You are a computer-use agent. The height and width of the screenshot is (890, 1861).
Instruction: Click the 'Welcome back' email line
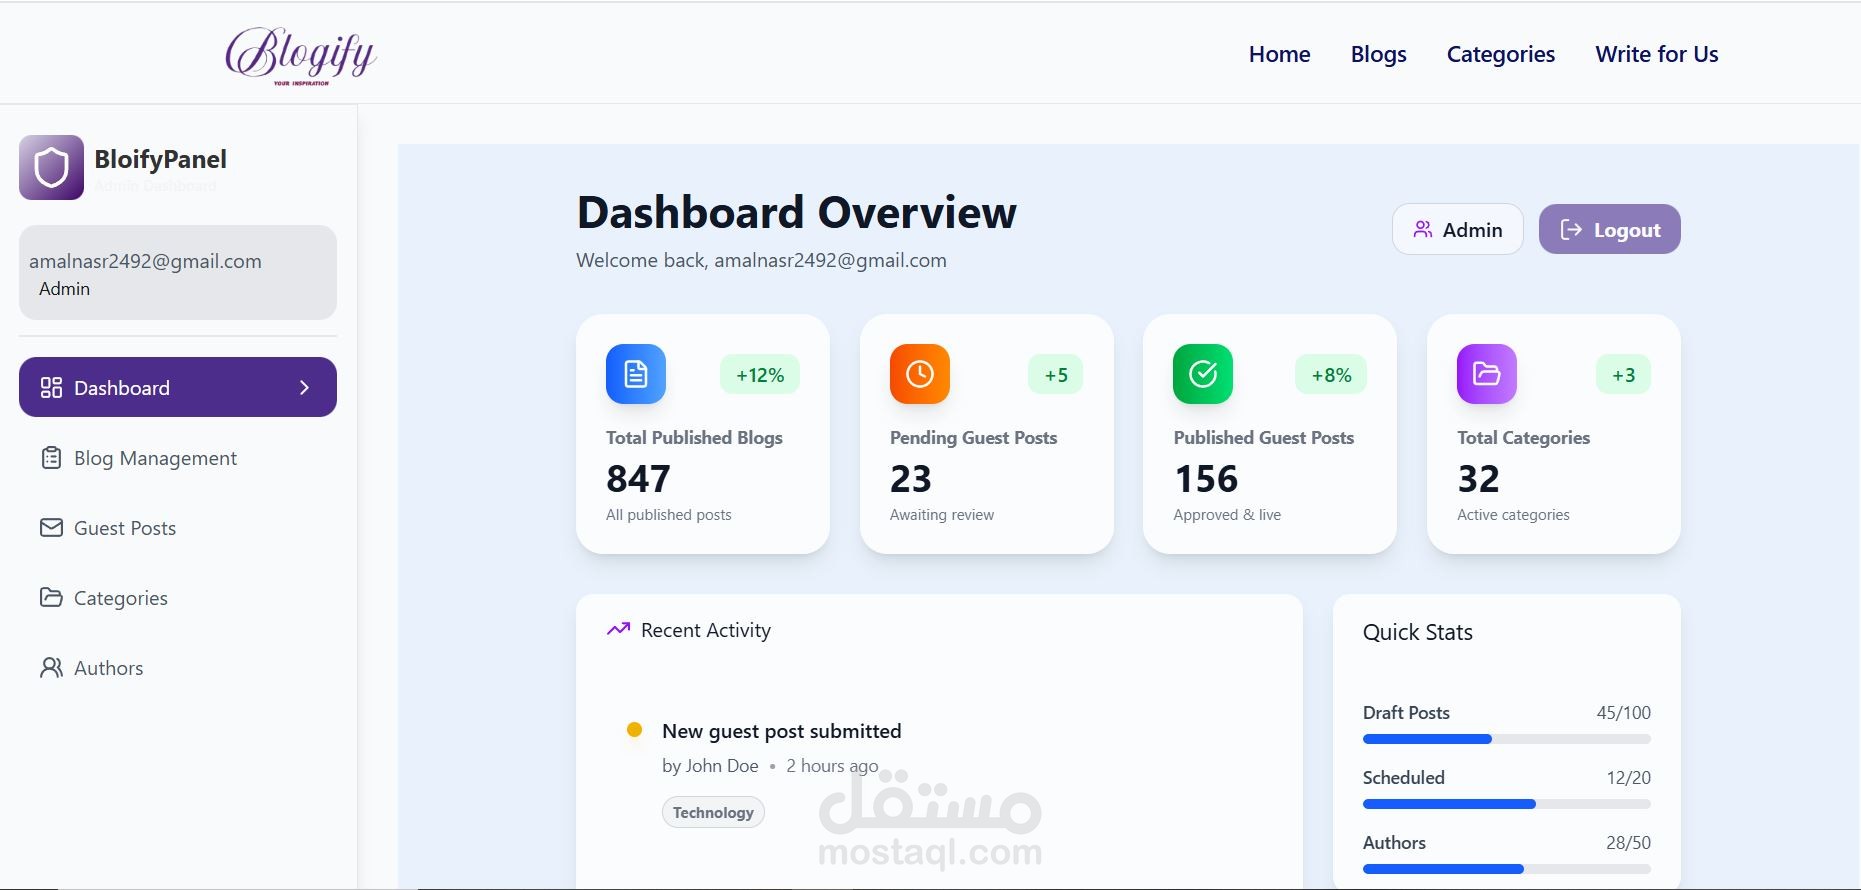coord(761,260)
